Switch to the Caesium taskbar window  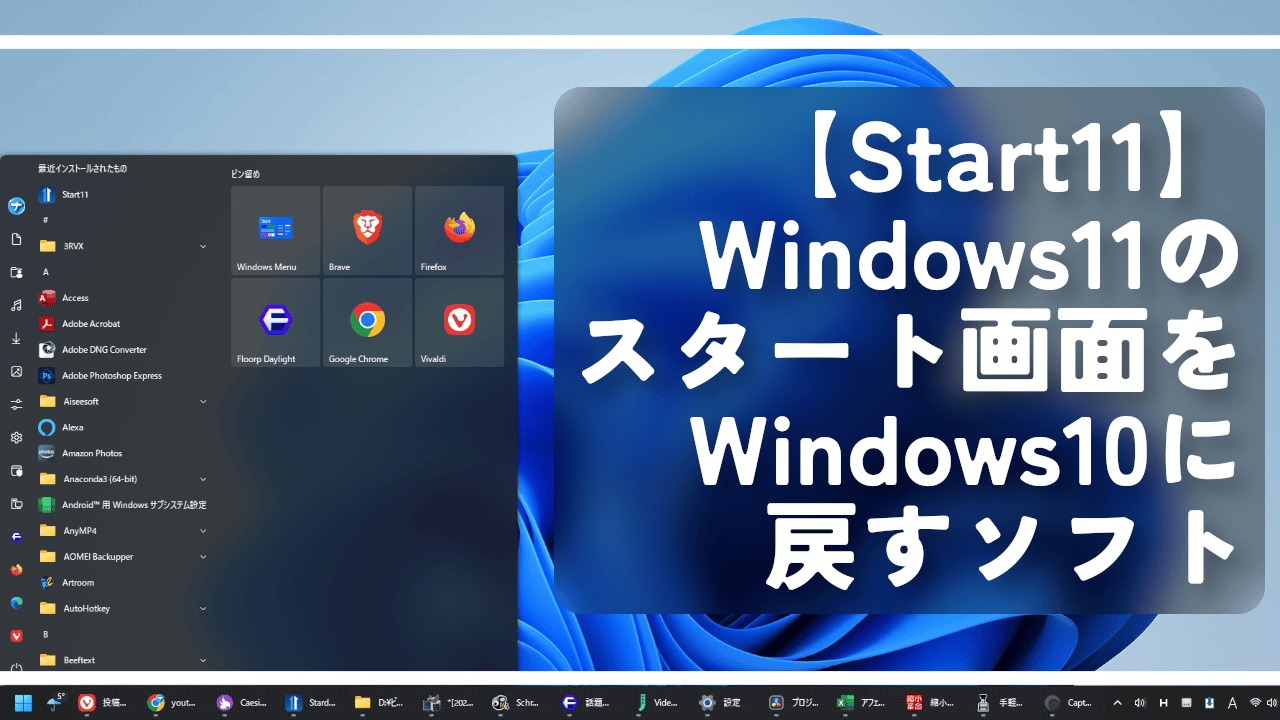pos(241,702)
